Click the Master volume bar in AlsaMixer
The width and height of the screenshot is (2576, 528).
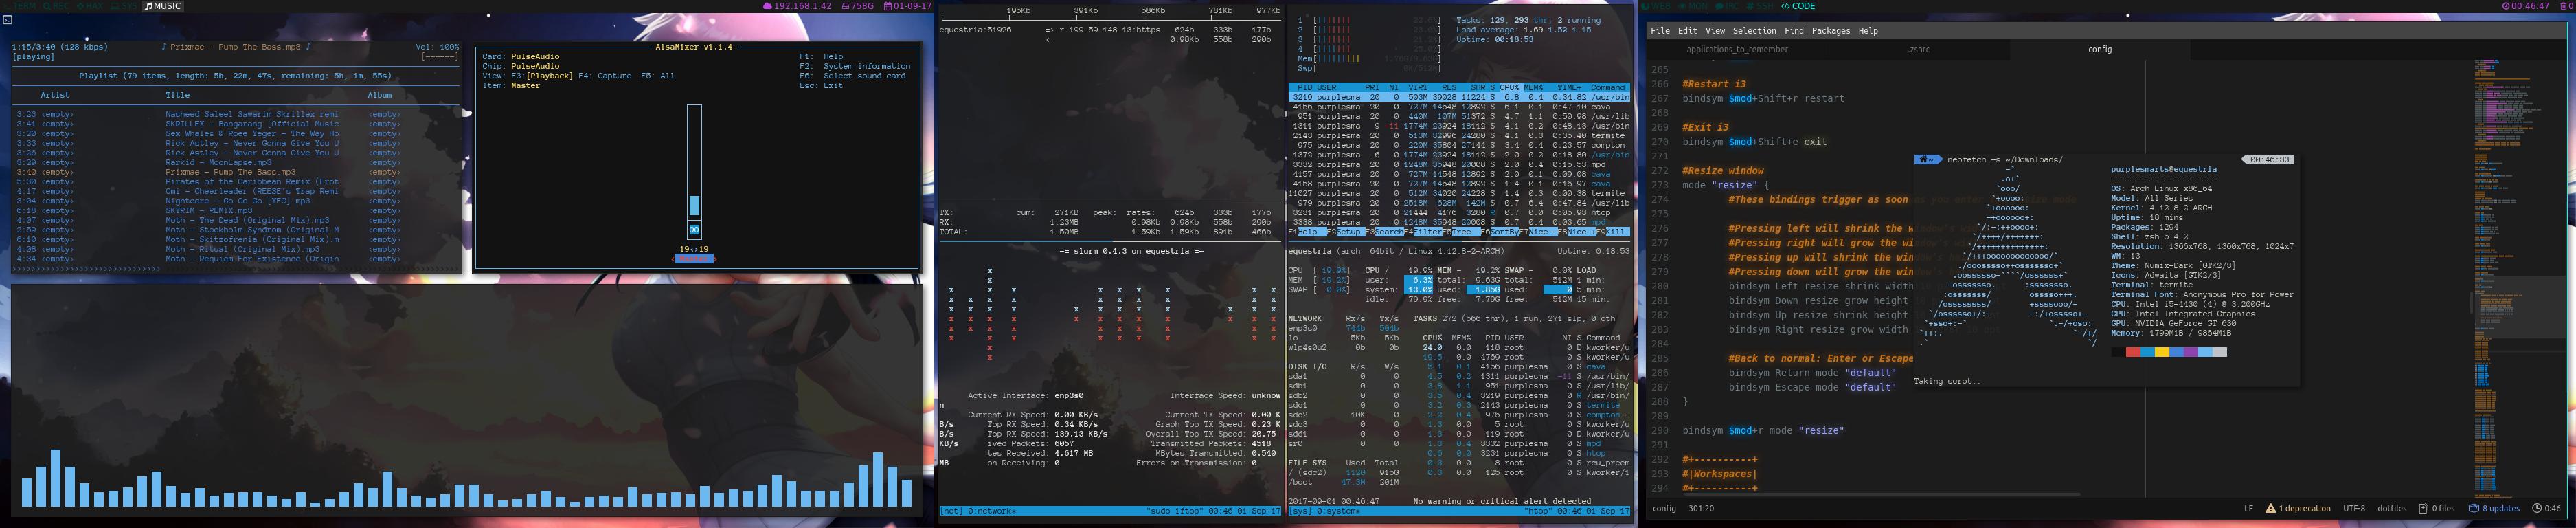click(x=694, y=171)
